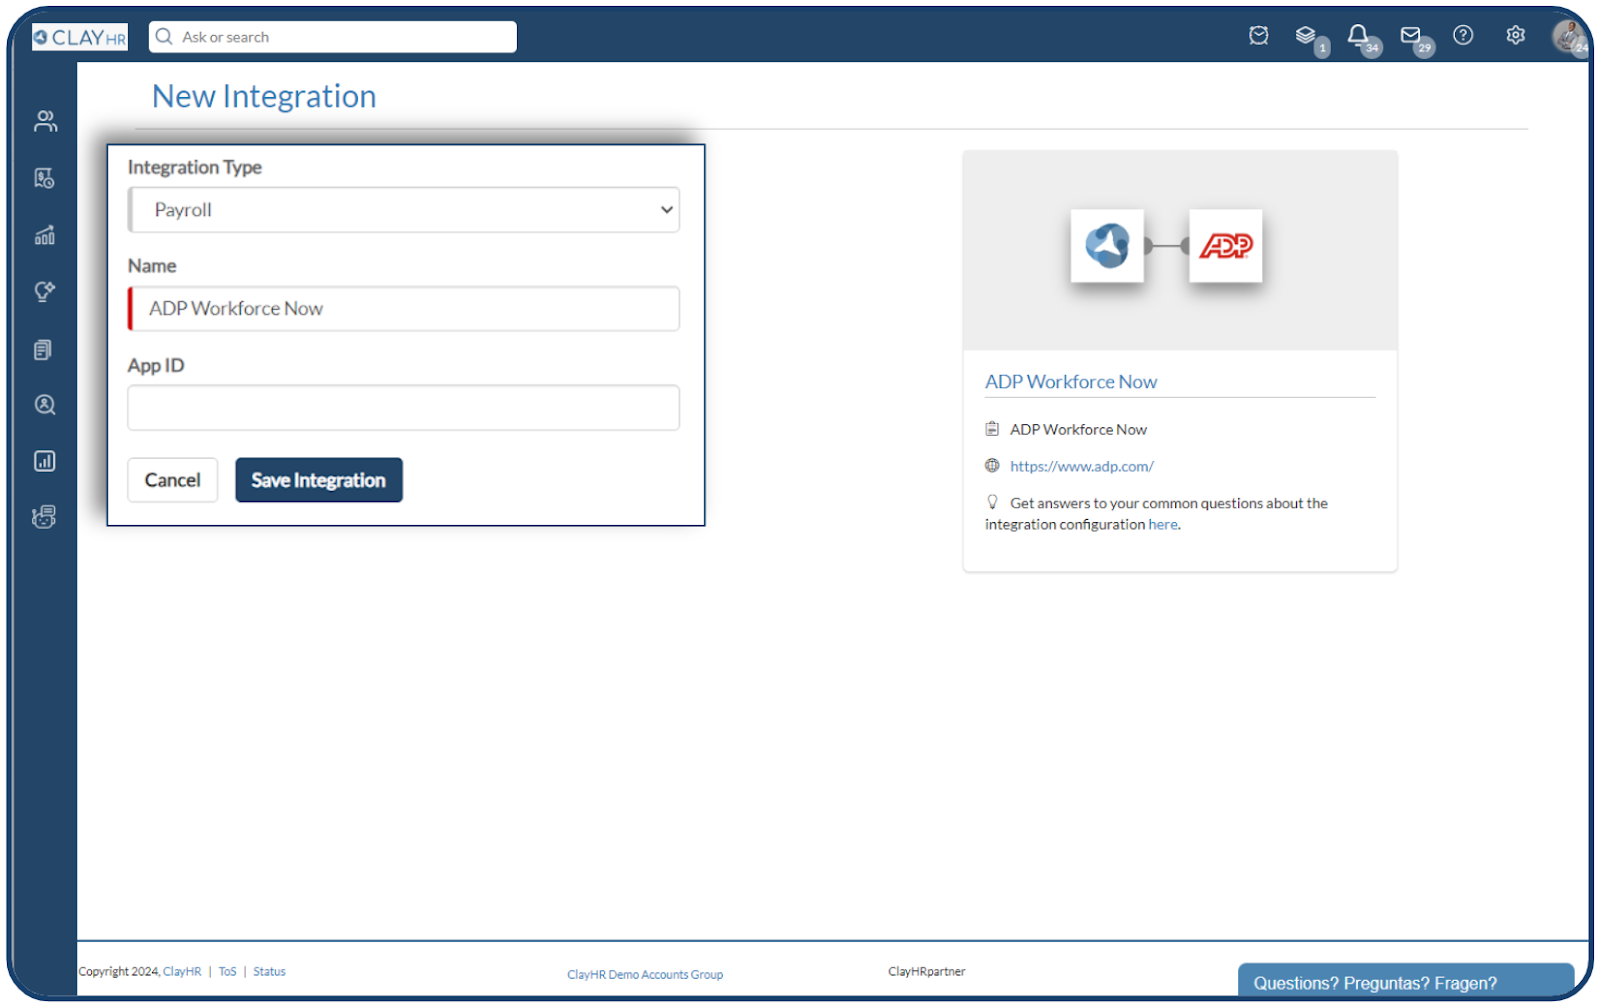Click the ADP logo tile
The image size is (1600, 1007).
click(1226, 245)
